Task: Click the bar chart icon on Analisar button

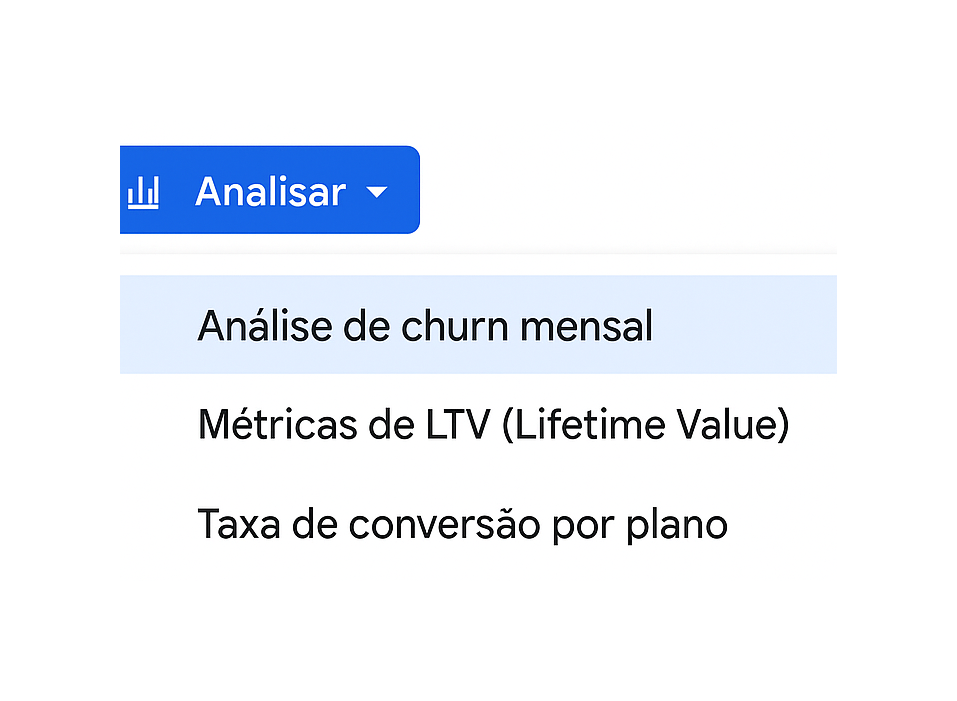Action: [143, 192]
